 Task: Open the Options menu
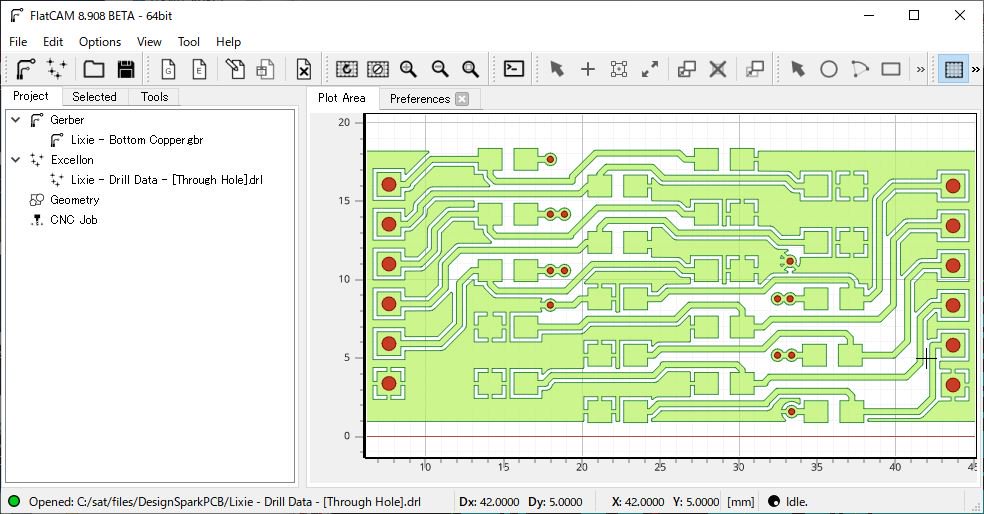pyautogui.click(x=100, y=42)
